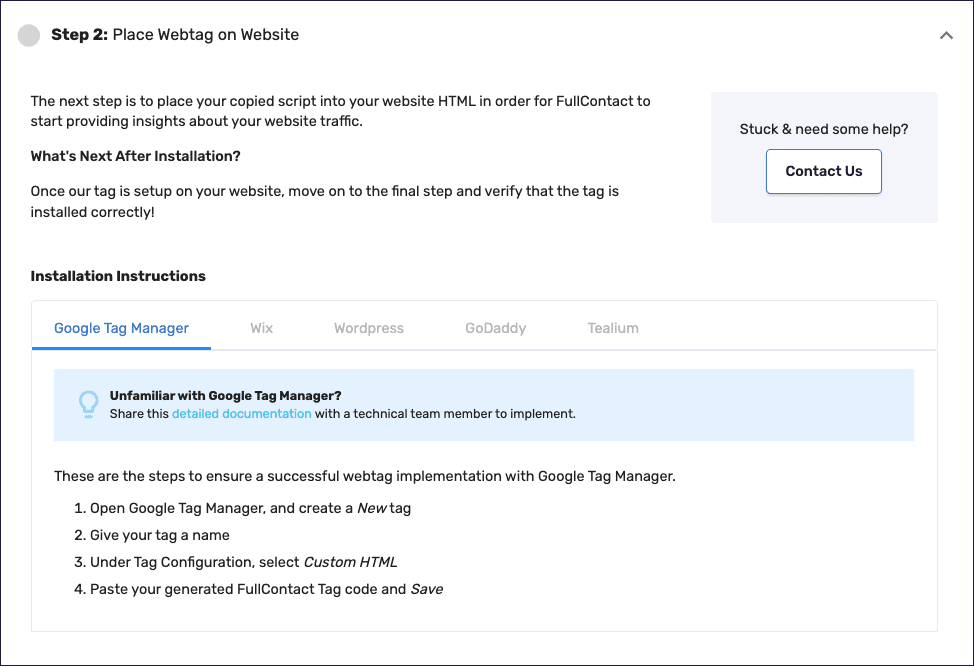974x666 pixels.
Task: Click the Step 2 progress circle indicator
Action: [x=29, y=34]
